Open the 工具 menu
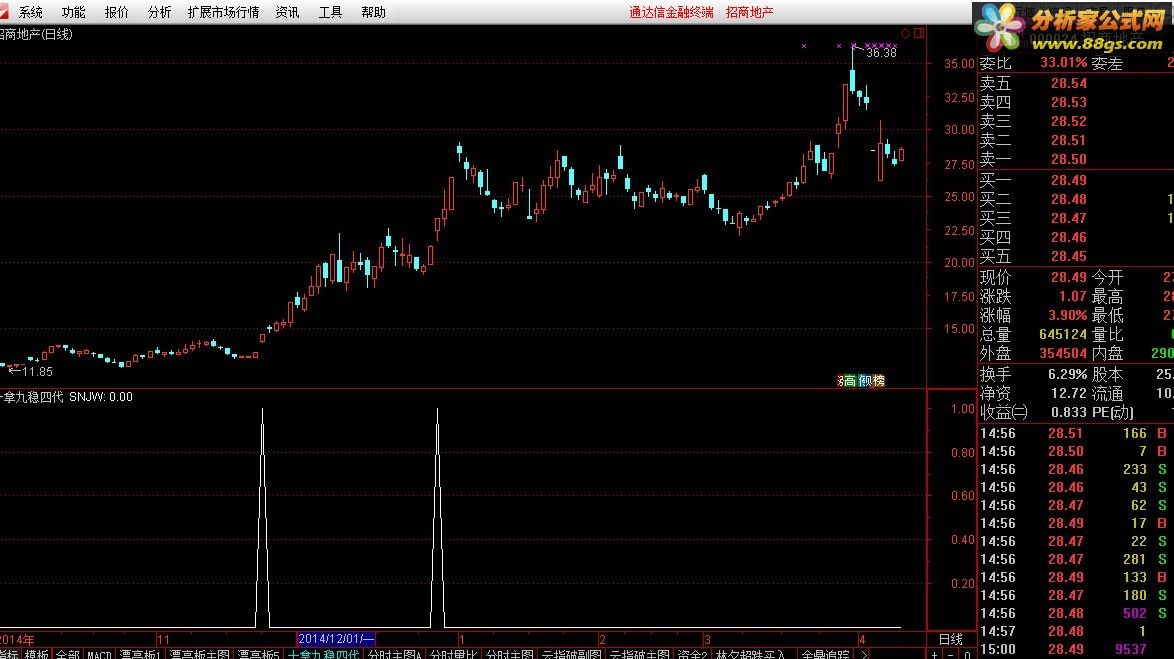The height and width of the screenshot is (659, 1174). click(x=330, y=12)
